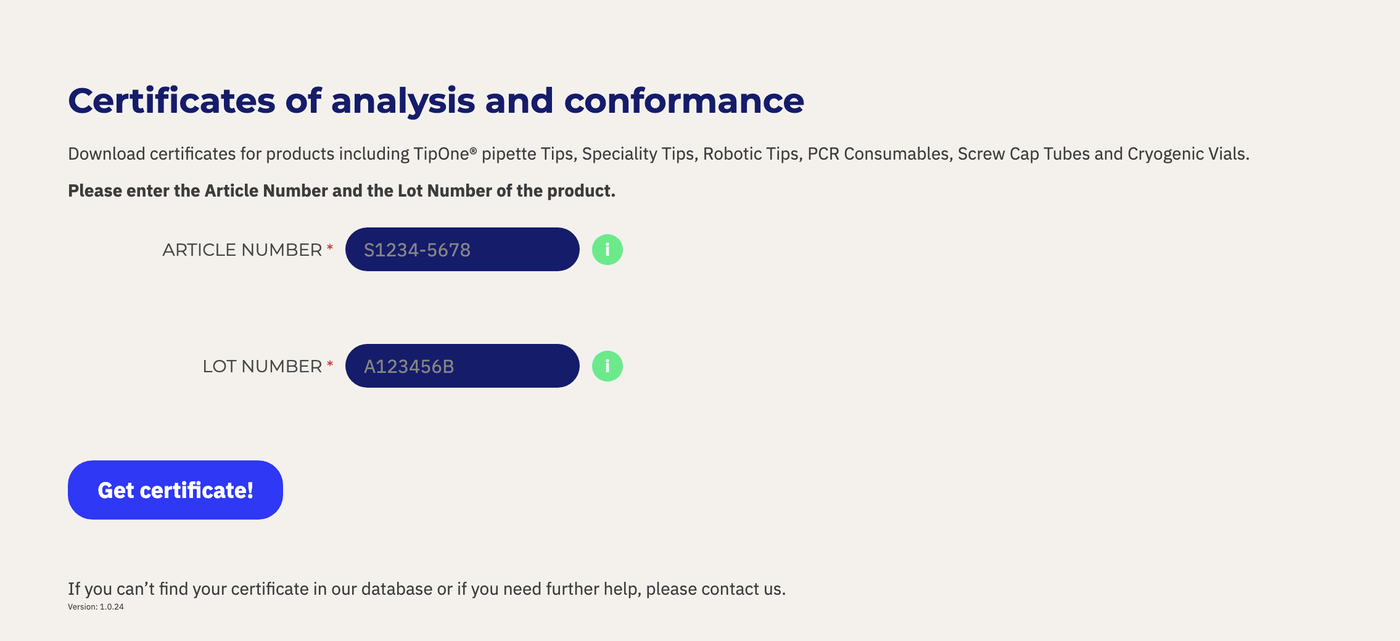Click the word TipOne® in the description
The width and height of the screenshot is (1400, 641).
445,154
